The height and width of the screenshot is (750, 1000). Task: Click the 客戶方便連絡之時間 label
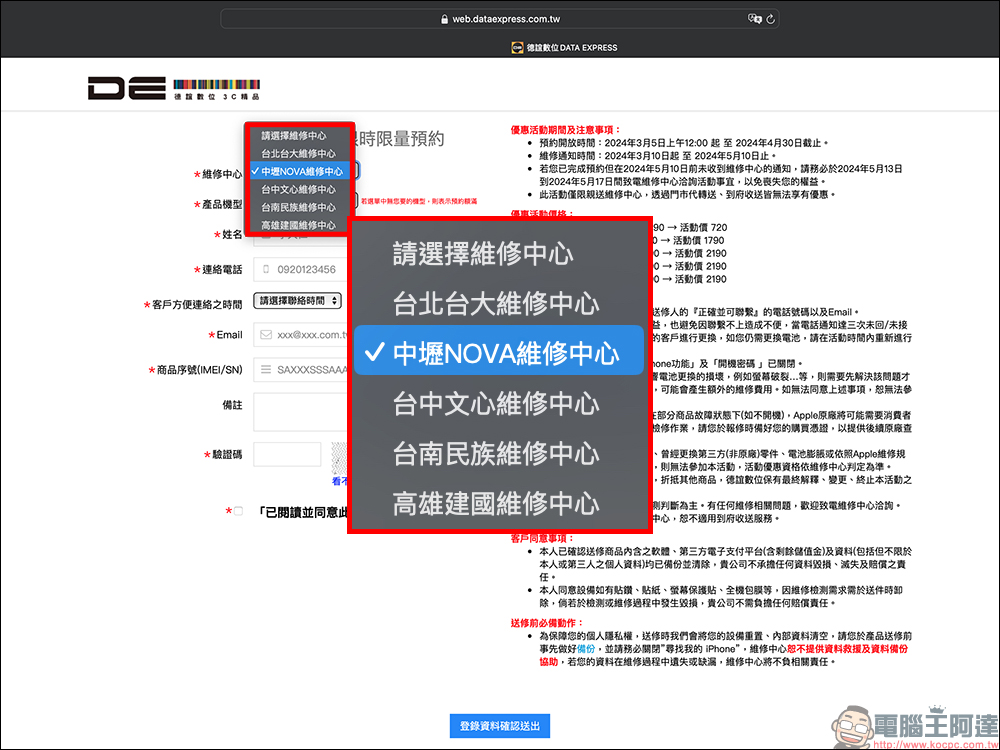197,305
